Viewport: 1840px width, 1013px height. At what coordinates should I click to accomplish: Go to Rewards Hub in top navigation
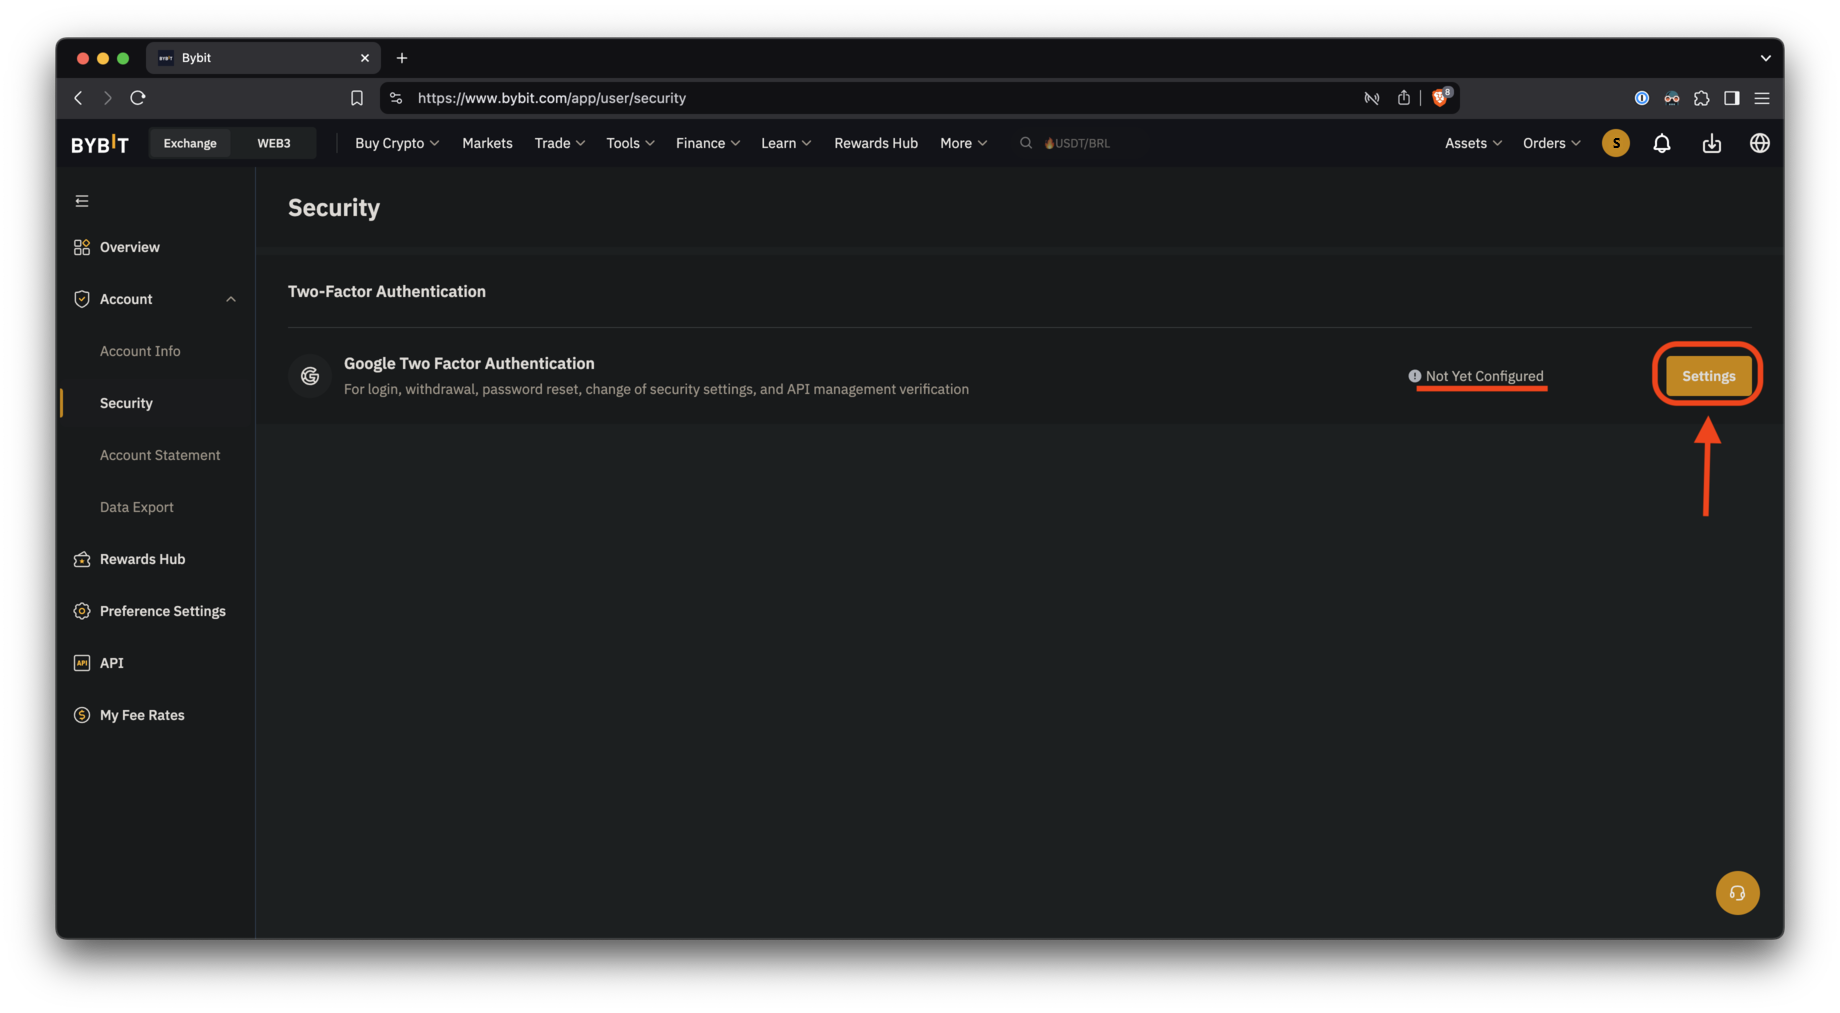(x=875, y=143)
